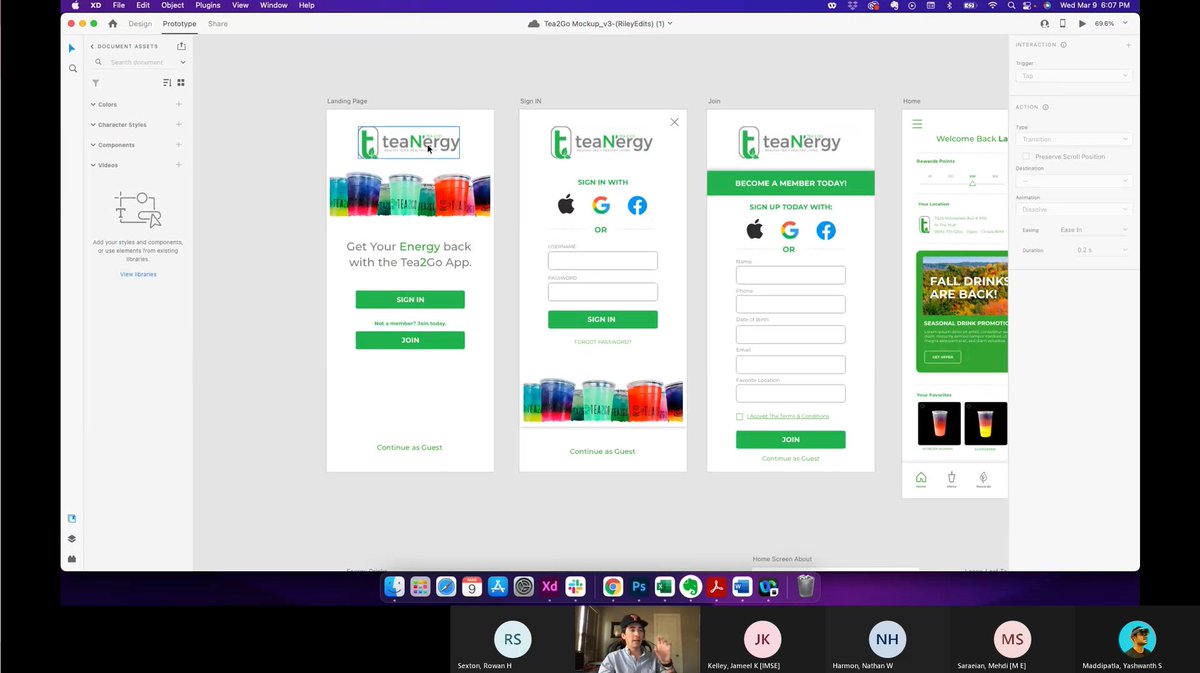Open the action Type Transition dropdown
The width and height of the screenshot is (1200, 673).
(1074, 139)
